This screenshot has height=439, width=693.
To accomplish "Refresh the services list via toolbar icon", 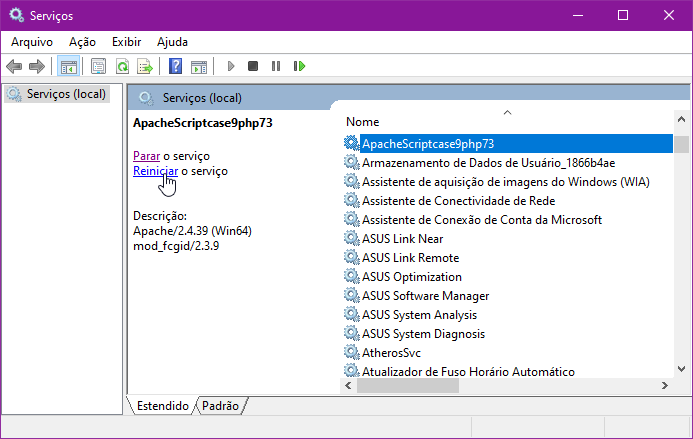I will 122,66.
